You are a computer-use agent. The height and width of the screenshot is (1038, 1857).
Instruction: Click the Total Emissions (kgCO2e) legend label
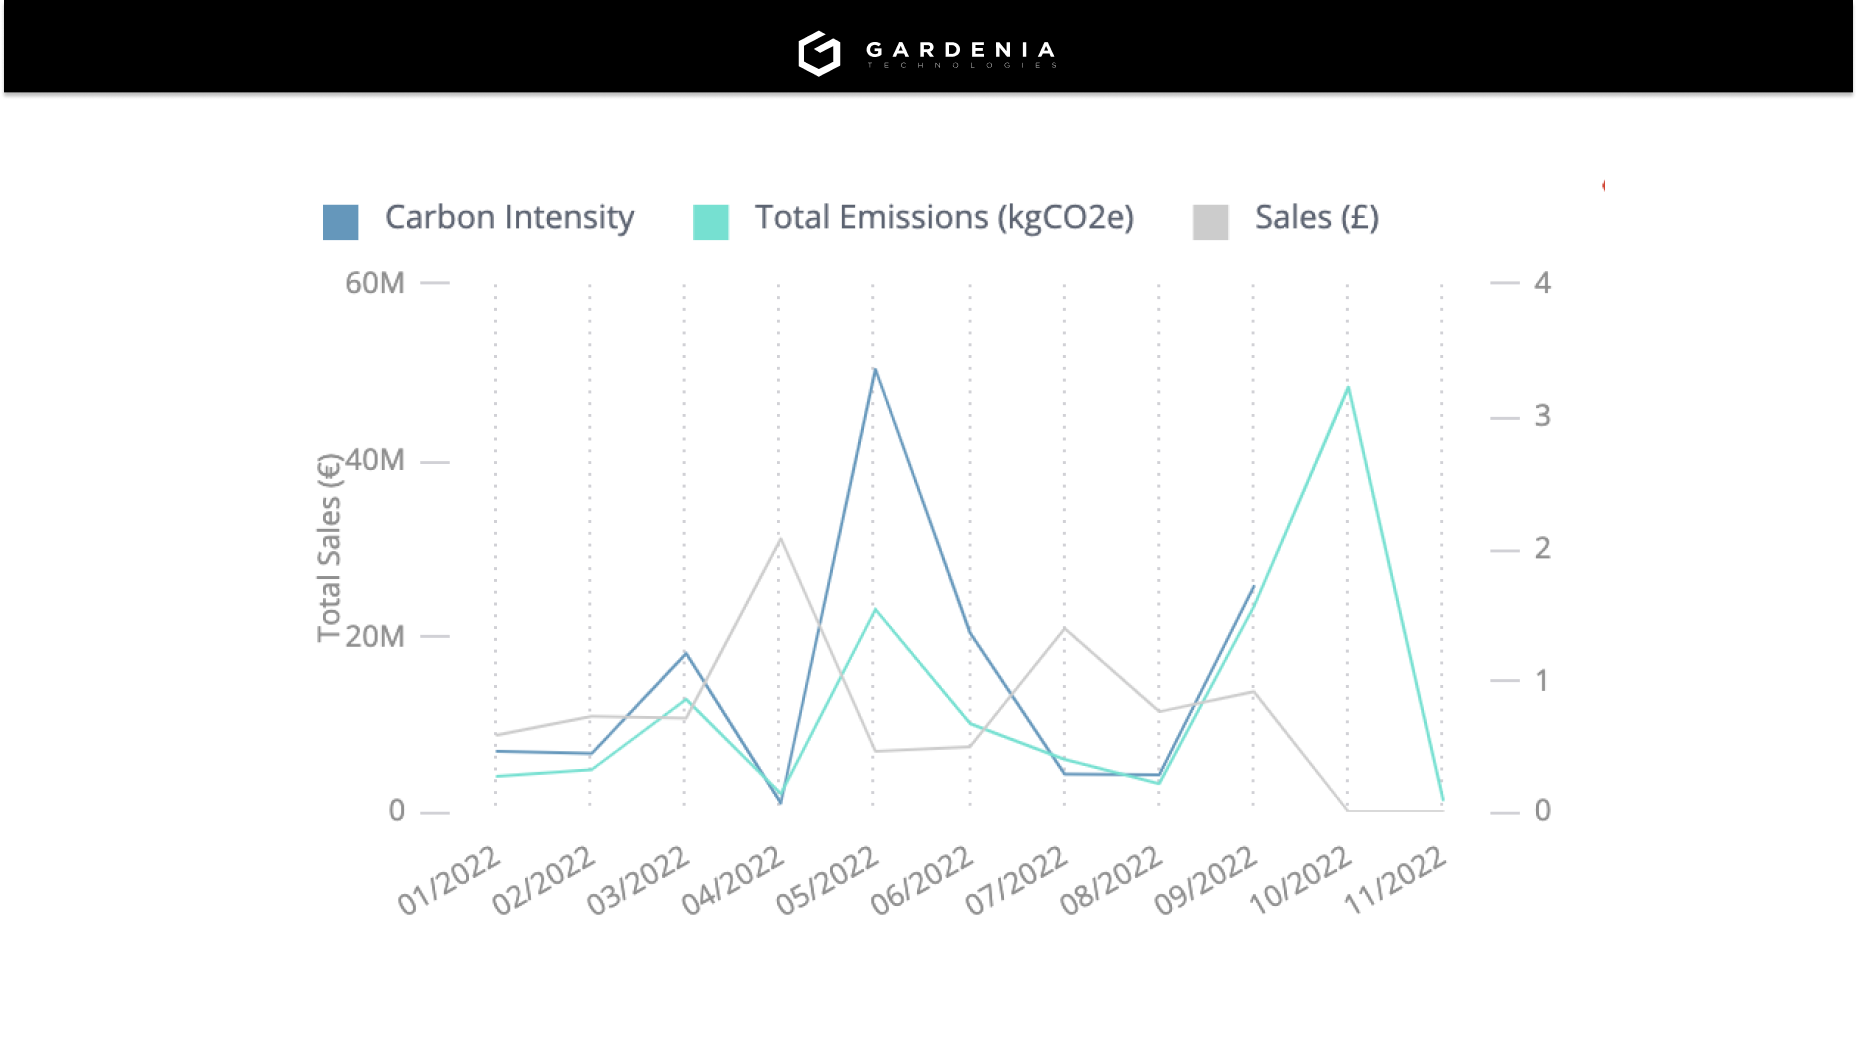click(x=944, y=218)
